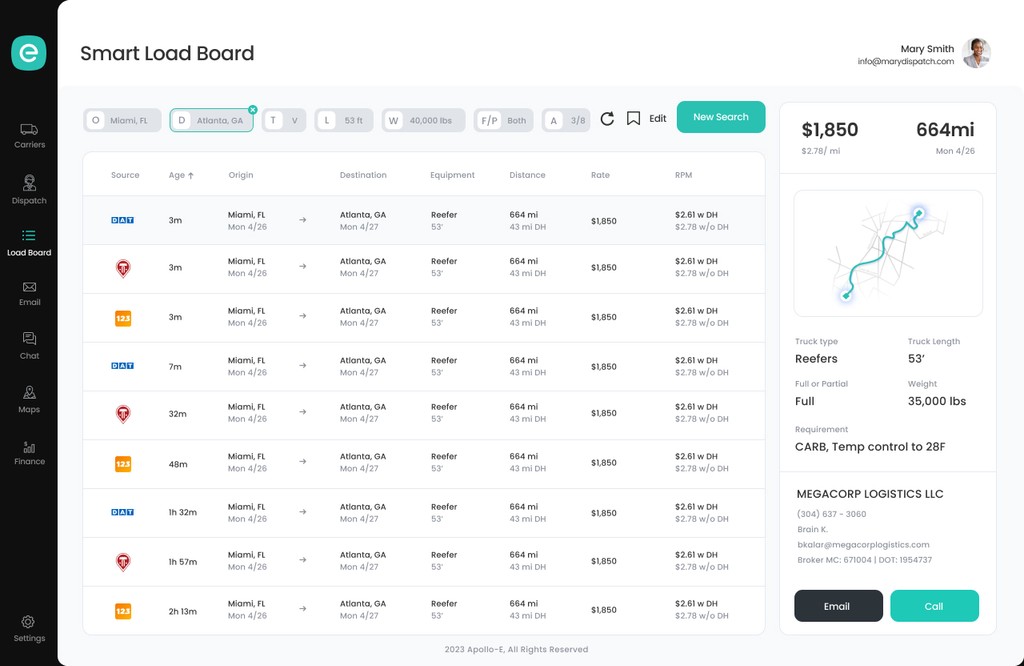
Task: Click the Call button for the broker
Action: tap(934, 605)
